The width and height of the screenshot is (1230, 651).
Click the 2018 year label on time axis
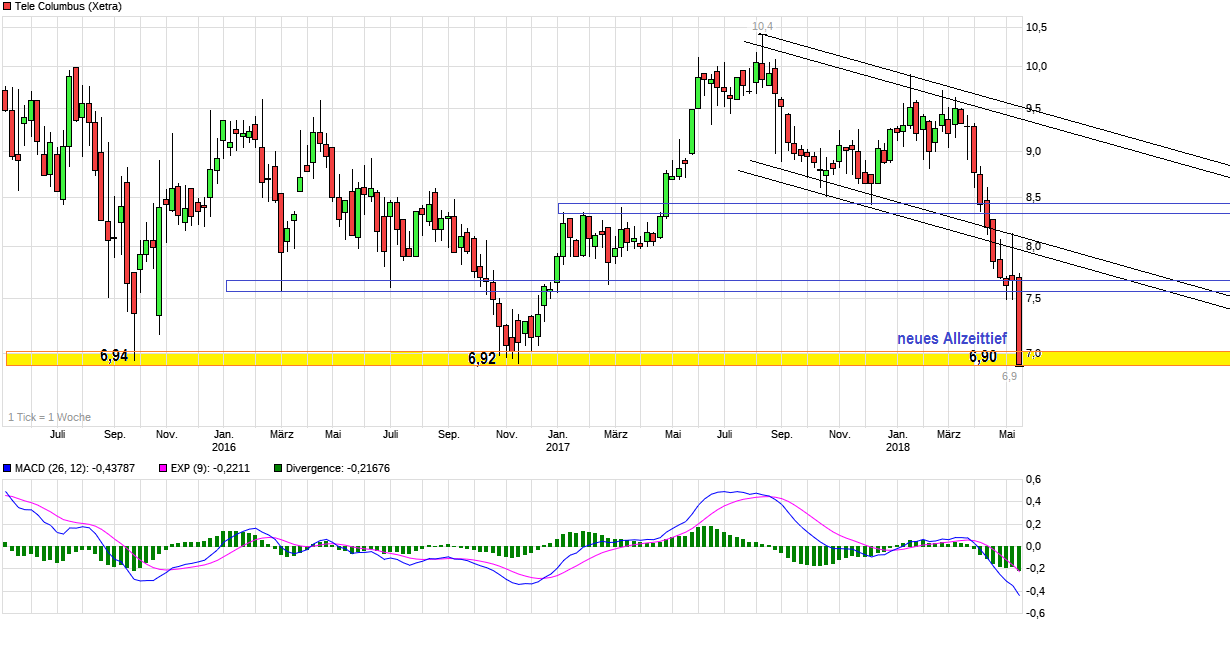tap(898, 447)
